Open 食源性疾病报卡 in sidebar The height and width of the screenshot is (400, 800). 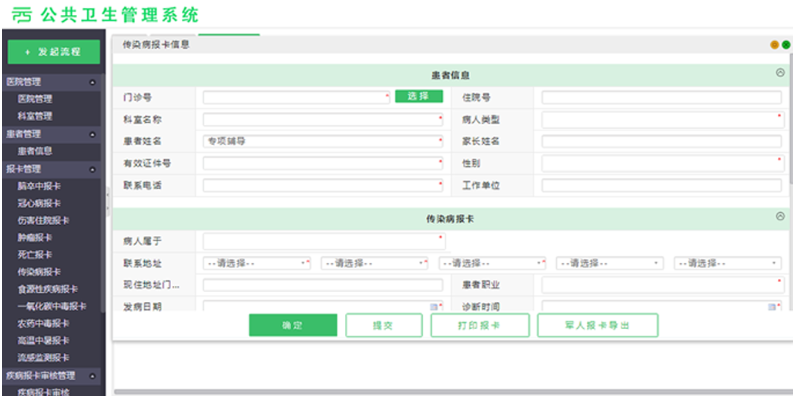coord(47,289)
